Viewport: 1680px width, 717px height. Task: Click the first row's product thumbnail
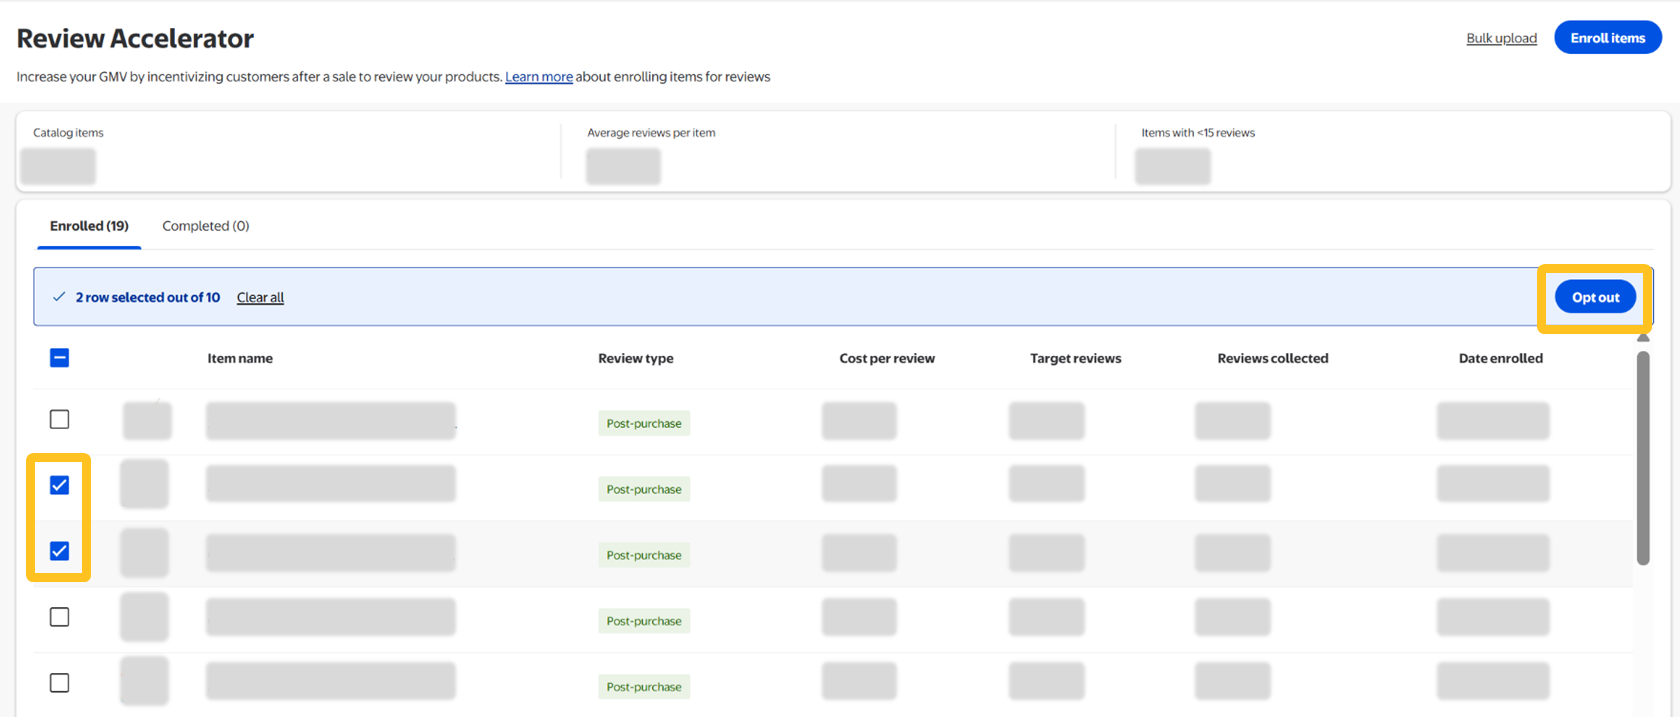tap(147, 421)
